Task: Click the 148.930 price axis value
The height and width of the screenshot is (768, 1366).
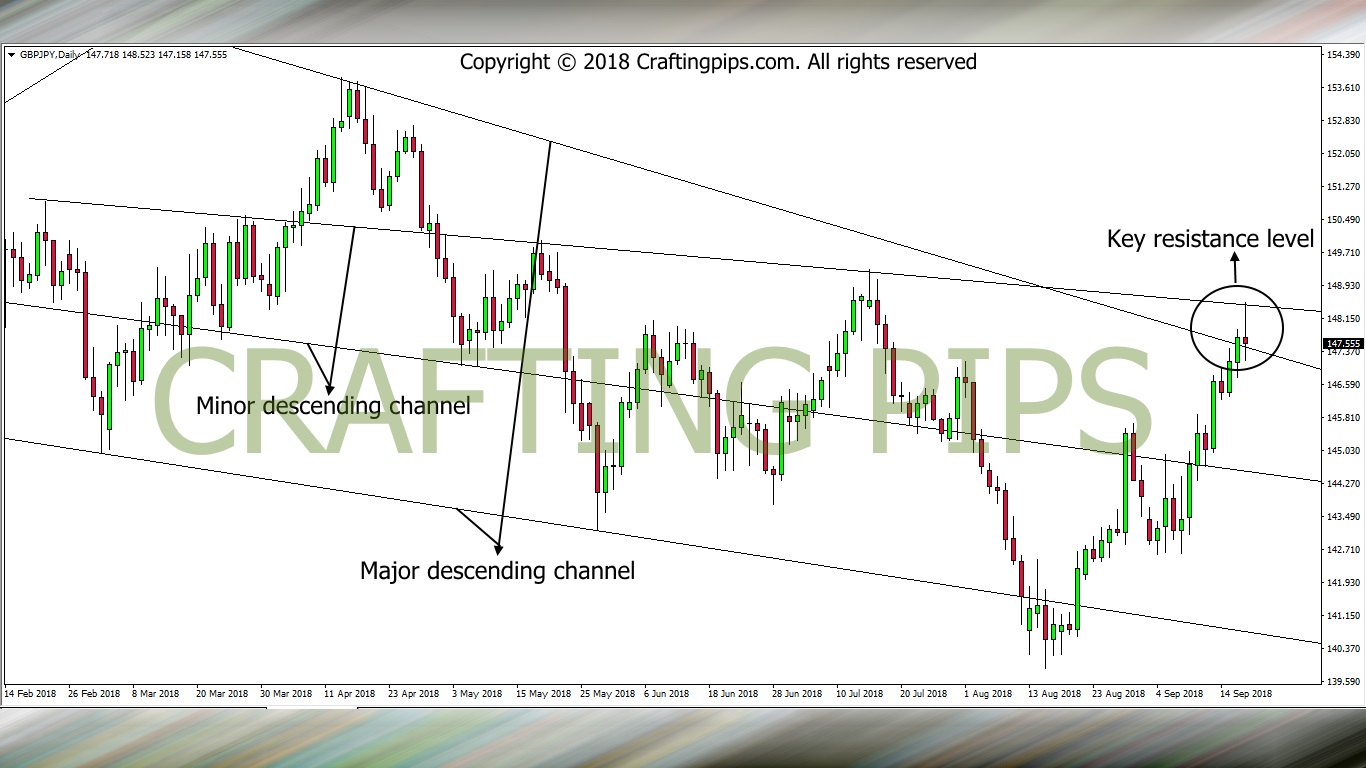Action: [x=1344, y=286]
